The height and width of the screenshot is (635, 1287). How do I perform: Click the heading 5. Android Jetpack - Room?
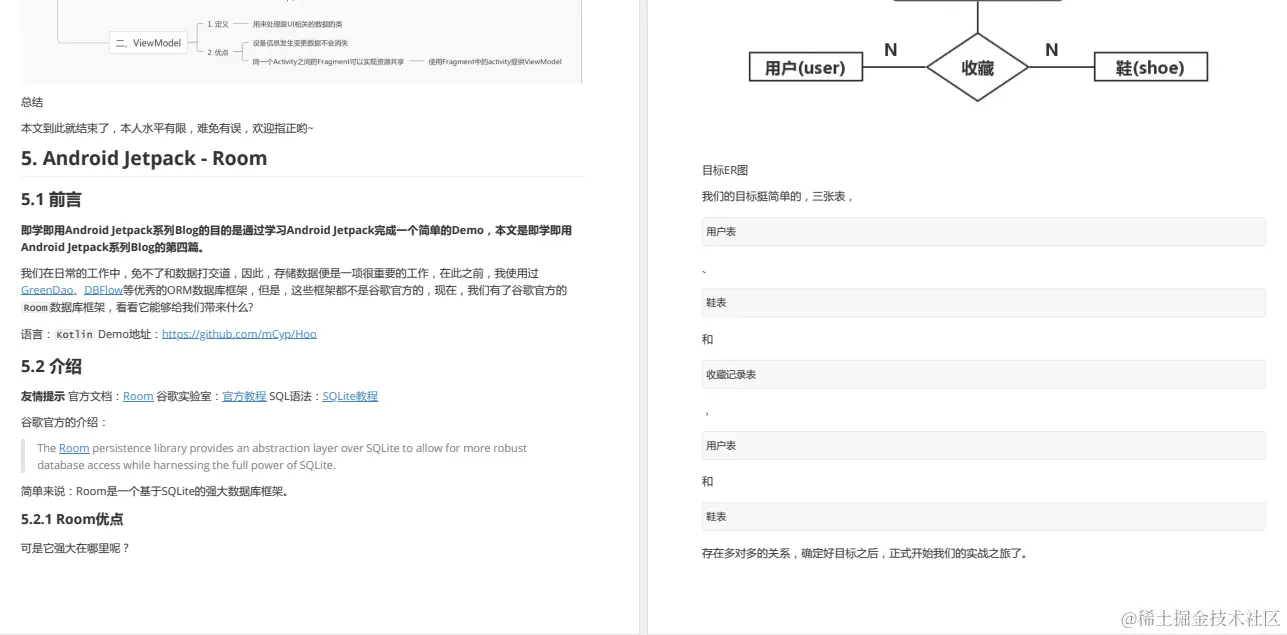[x=144, y=158]
